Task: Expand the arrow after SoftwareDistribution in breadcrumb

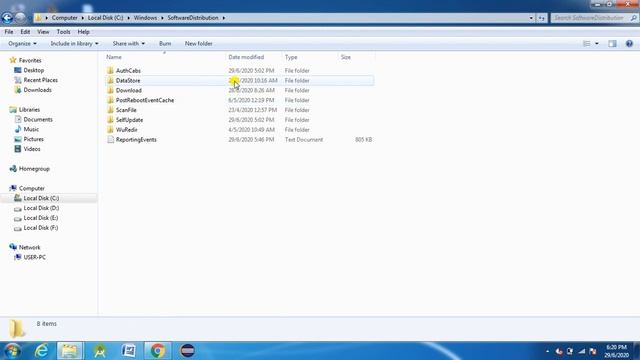Action: tap(224, 18)
